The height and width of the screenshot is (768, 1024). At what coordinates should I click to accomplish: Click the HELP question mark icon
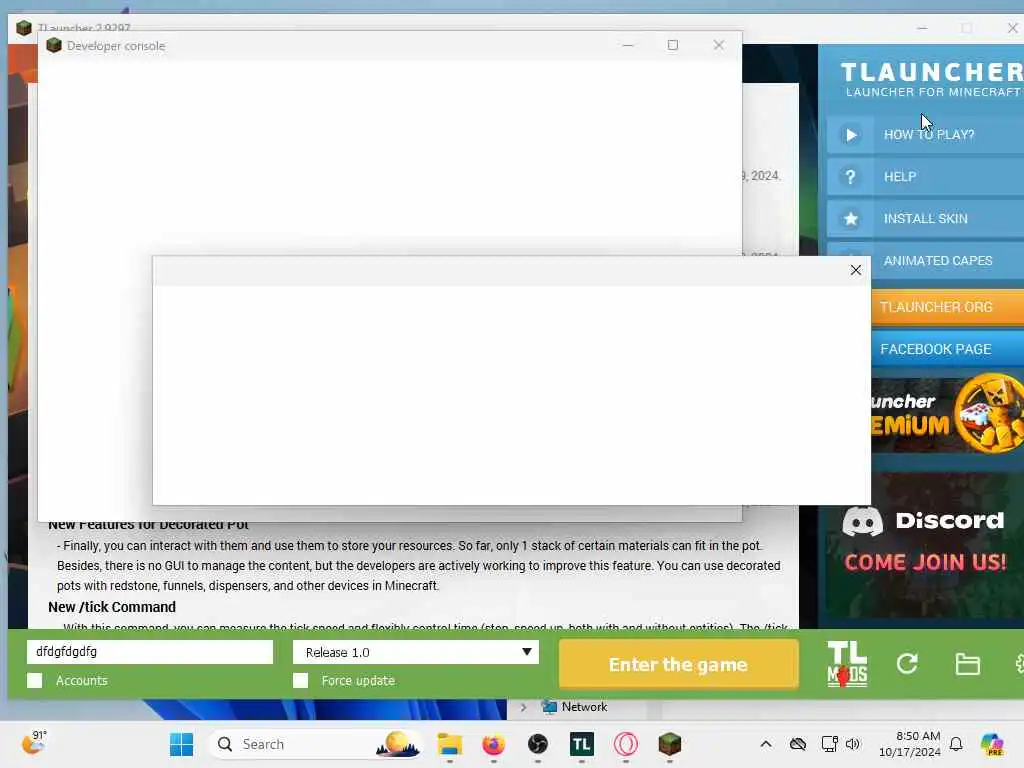point(850,177)
